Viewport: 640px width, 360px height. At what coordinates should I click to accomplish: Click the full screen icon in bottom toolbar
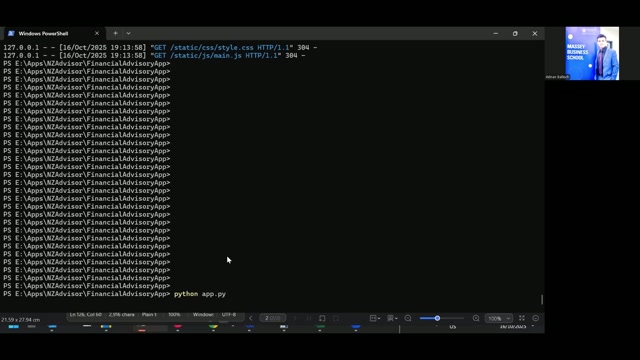(522, 318)
